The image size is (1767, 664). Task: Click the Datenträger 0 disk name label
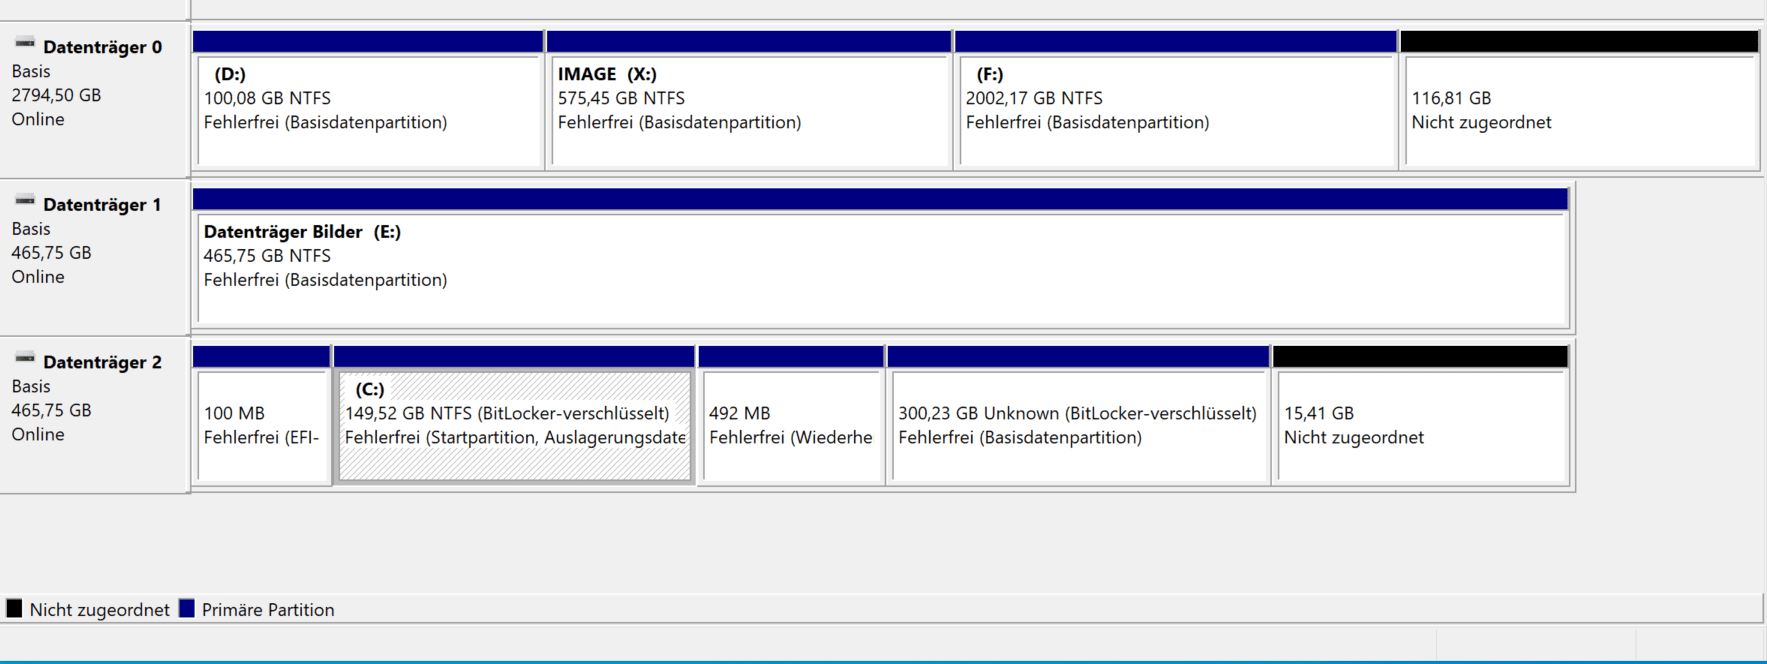tap(102, 47)
